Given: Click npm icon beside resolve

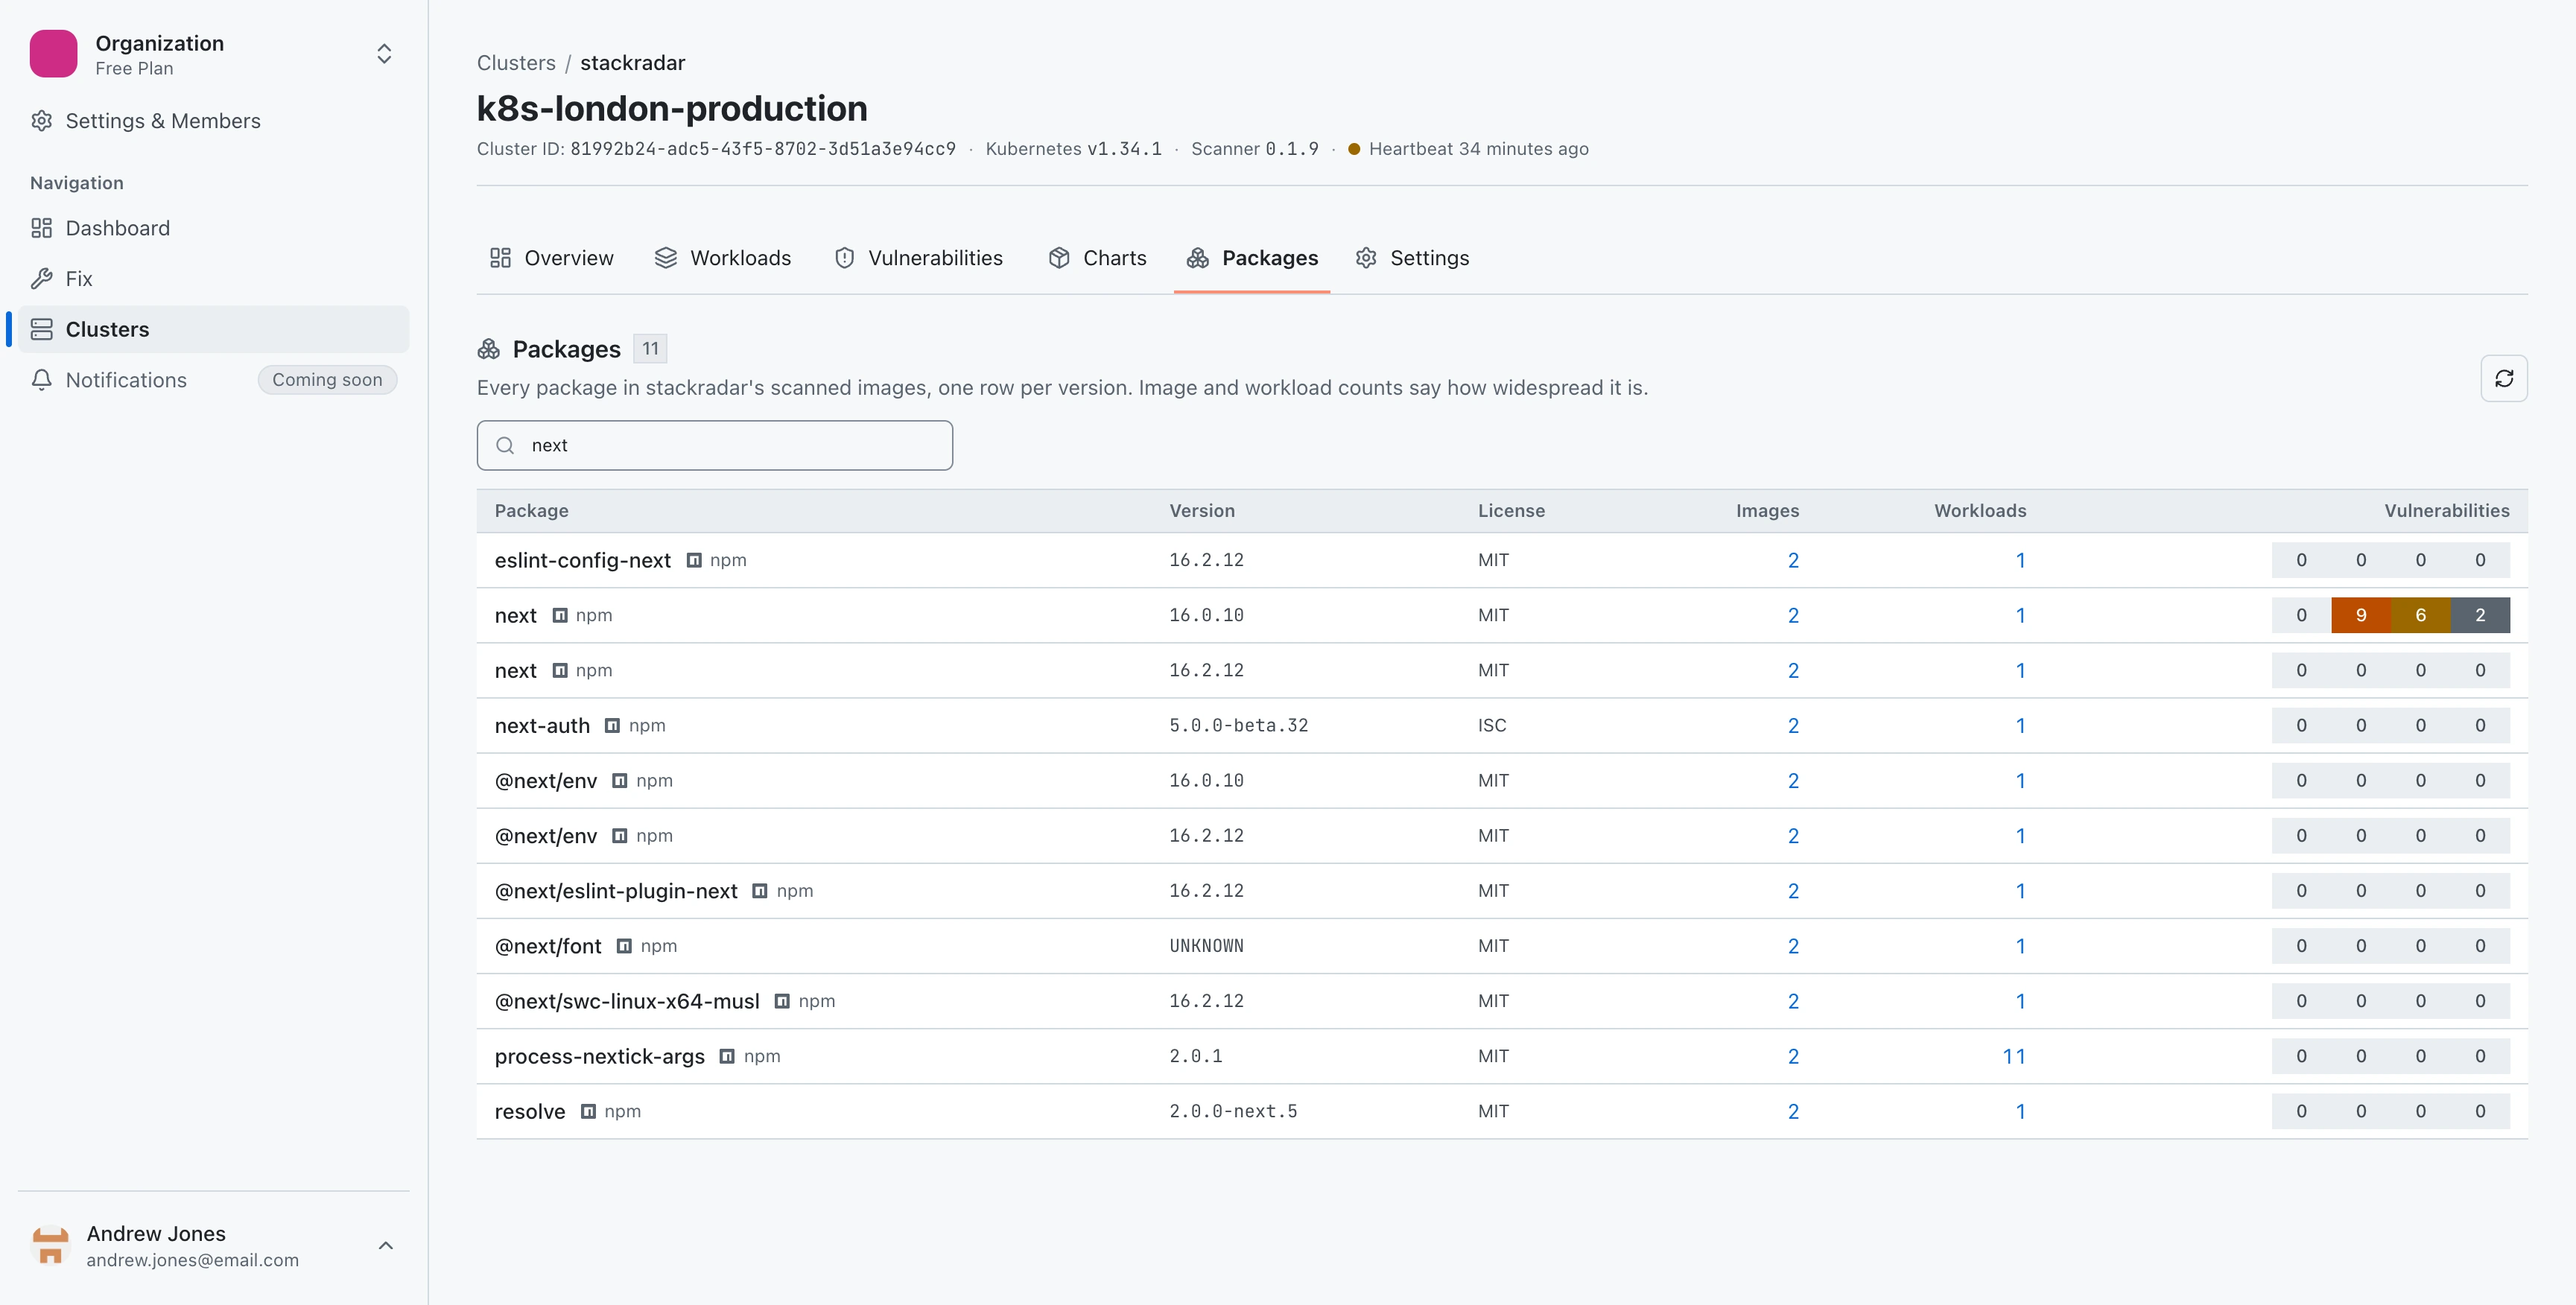Looking at the screenshot, I should (588, 1111).
